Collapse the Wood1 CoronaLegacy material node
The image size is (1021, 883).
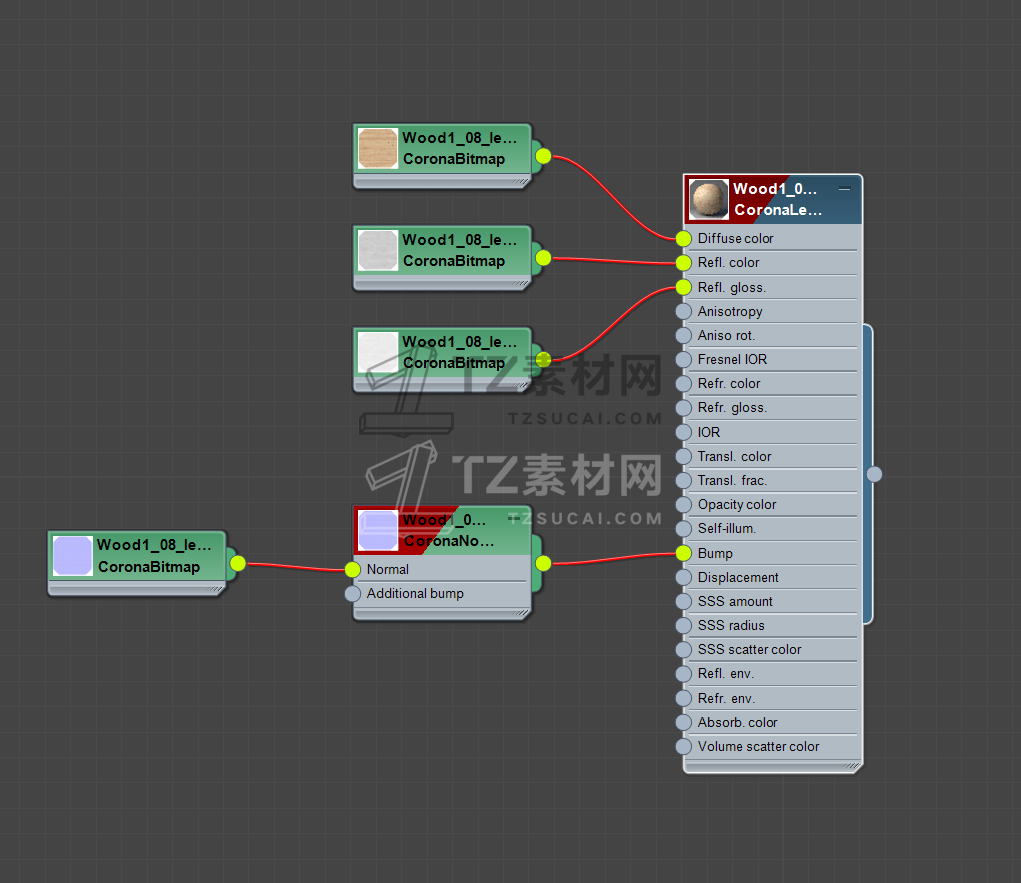pos(845,189)
